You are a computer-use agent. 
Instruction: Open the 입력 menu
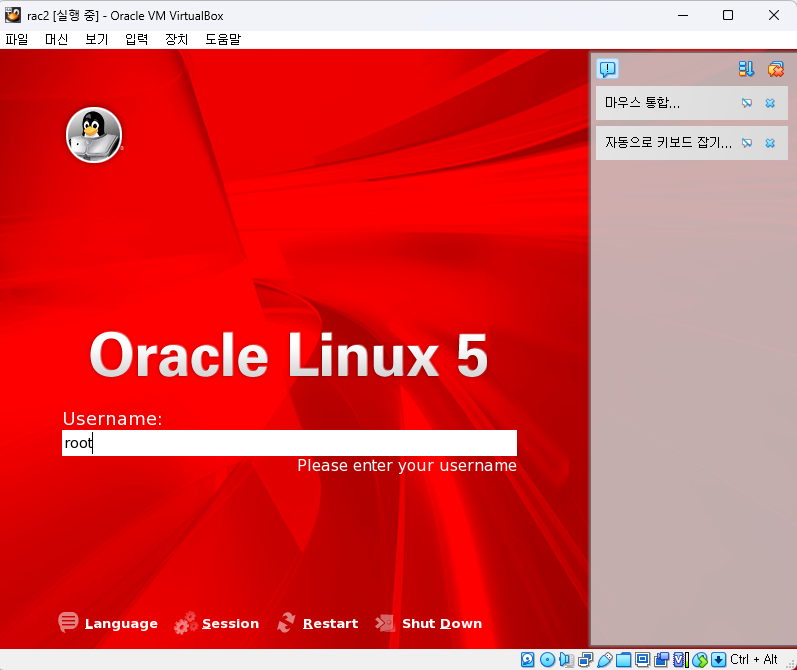pos(137,39)
